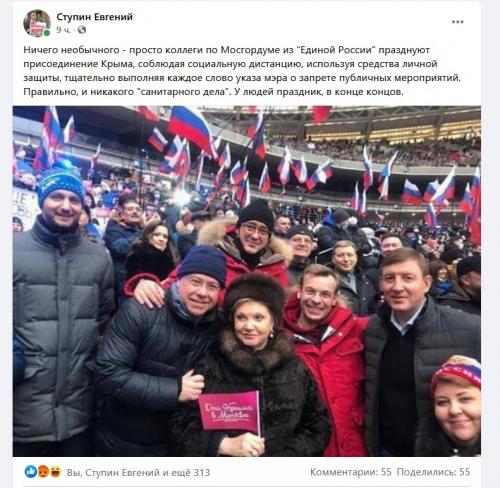Click the woman in striped hat at photo corner
500x488 pixels.
pos(455,405)
